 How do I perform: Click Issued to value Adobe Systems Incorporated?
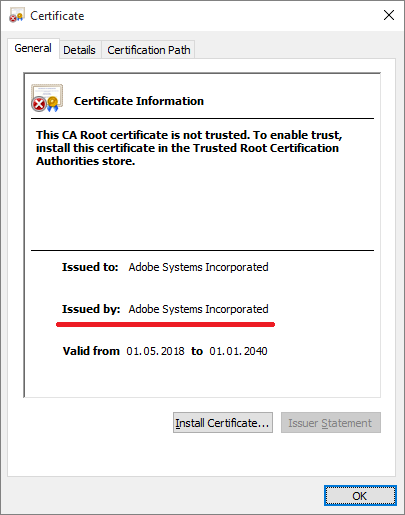point(198,267)
